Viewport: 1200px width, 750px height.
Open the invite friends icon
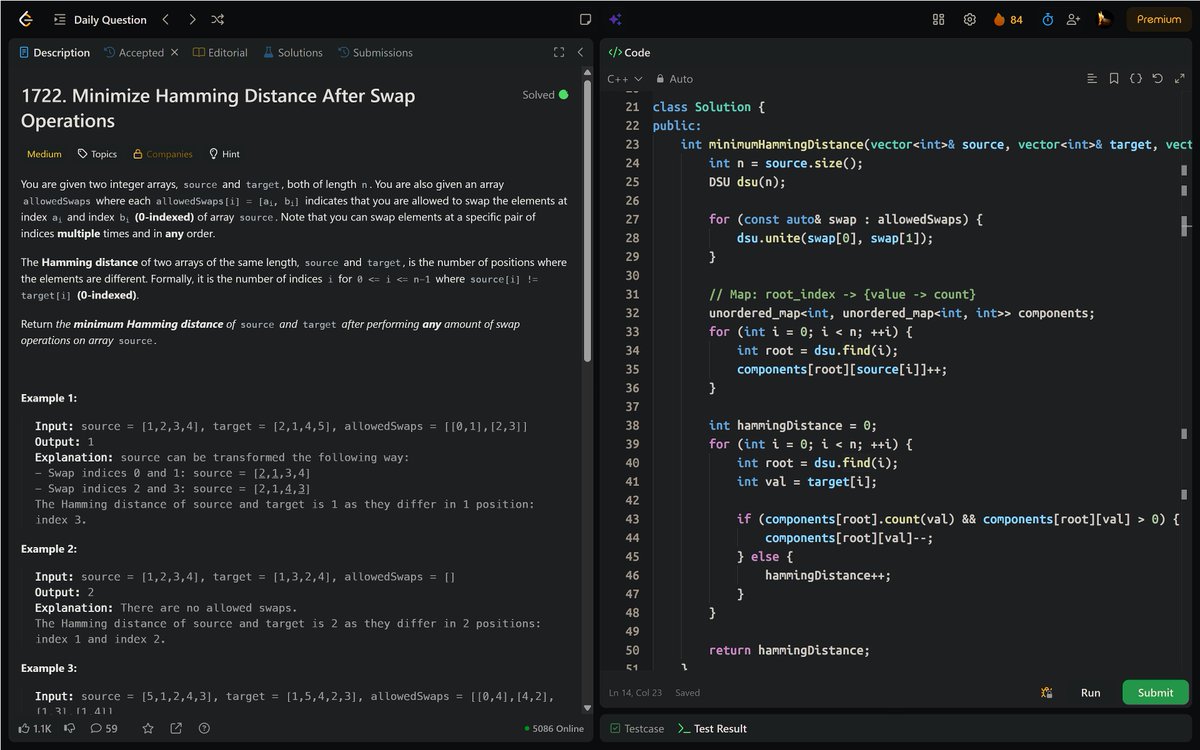click(x=1073, y=19)
